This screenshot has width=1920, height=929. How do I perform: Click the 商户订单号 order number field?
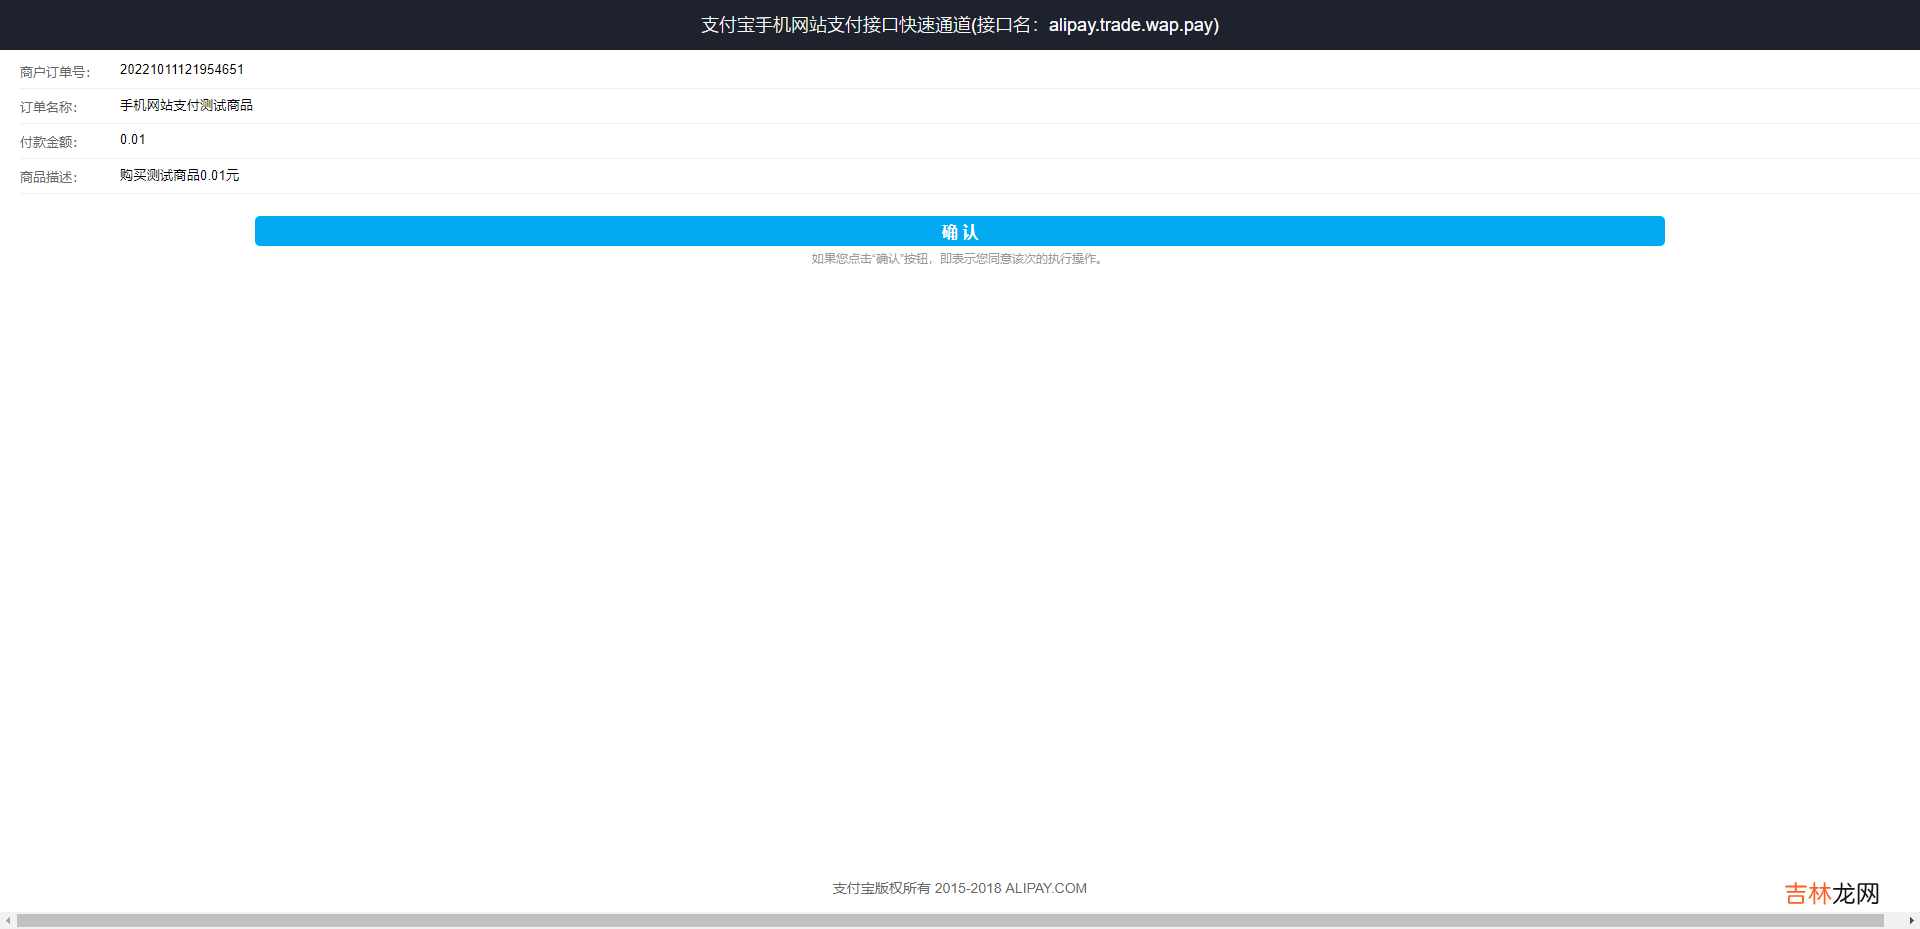coord(182,70)
